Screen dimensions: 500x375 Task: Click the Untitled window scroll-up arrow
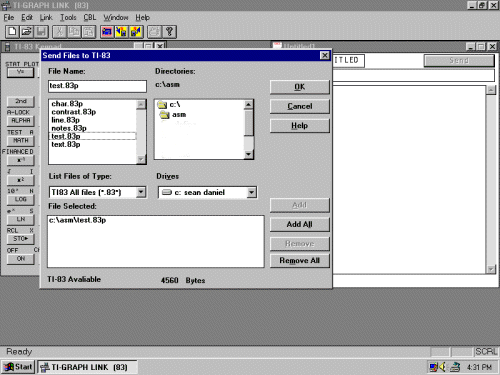coord(491,90)
